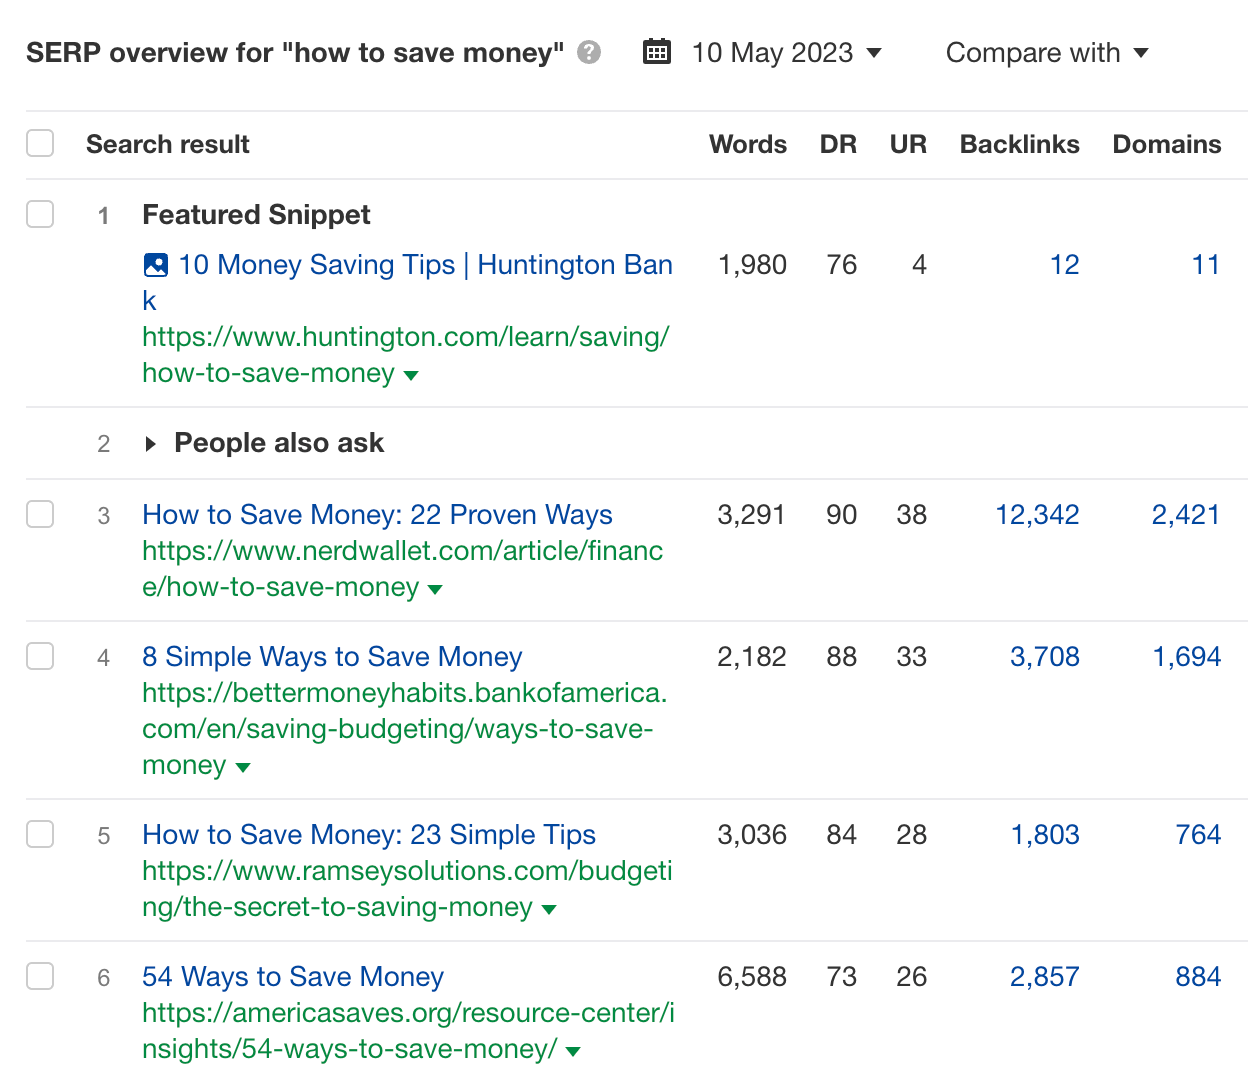Check the Featured Snippet row checkbox
This screenshot has width=1248, height=1082.
(40, 214)
